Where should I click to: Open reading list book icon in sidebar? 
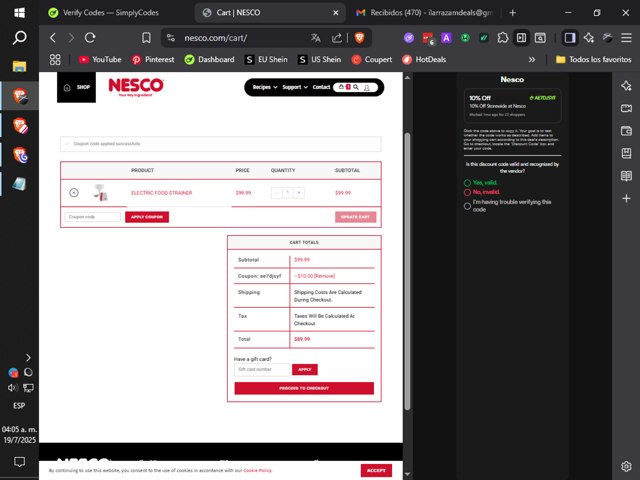click(x=626, y=176)
